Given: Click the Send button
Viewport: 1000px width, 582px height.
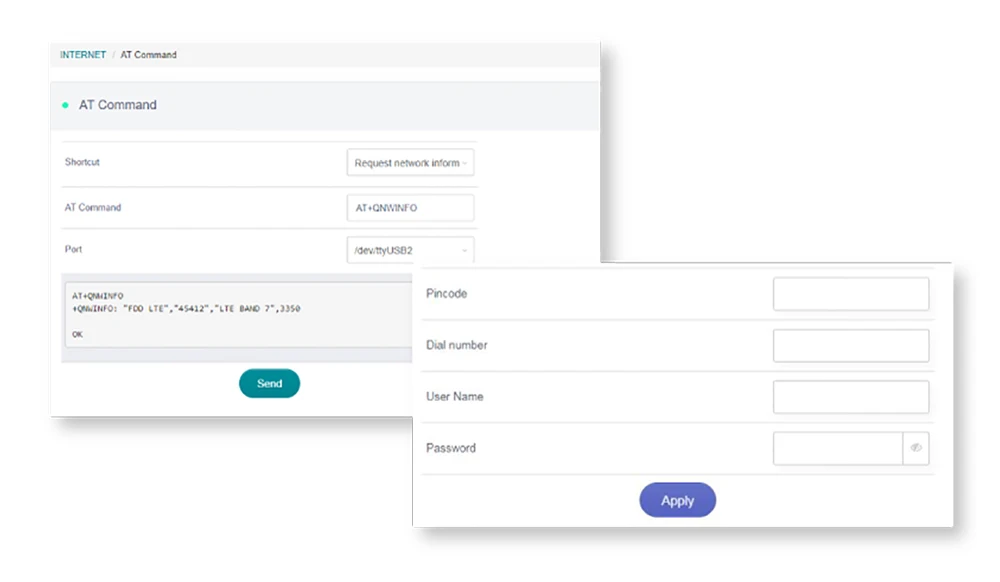Looking at the screenshot, I should (x=269, y=383).
